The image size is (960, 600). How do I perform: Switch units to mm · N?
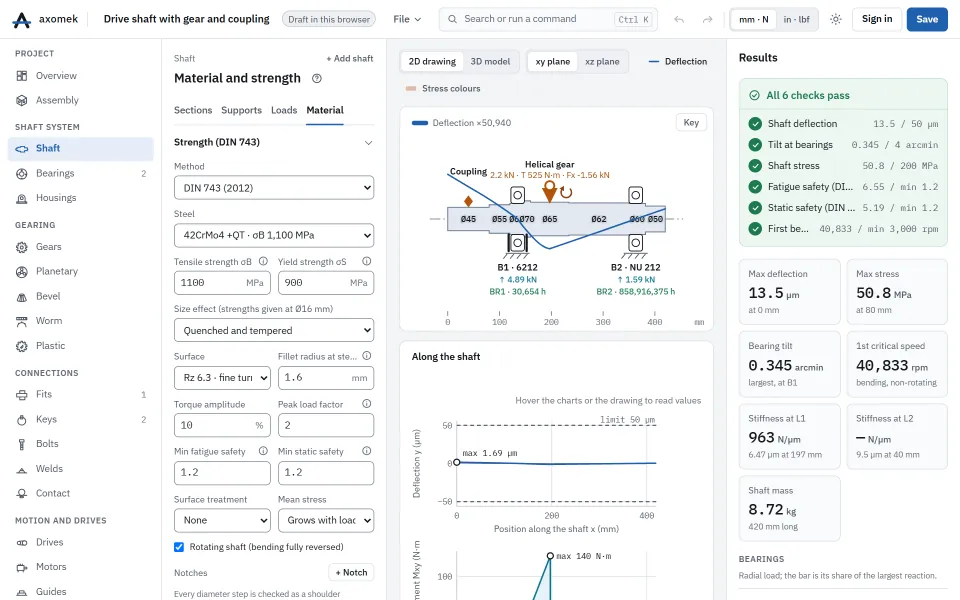(754, 20)
